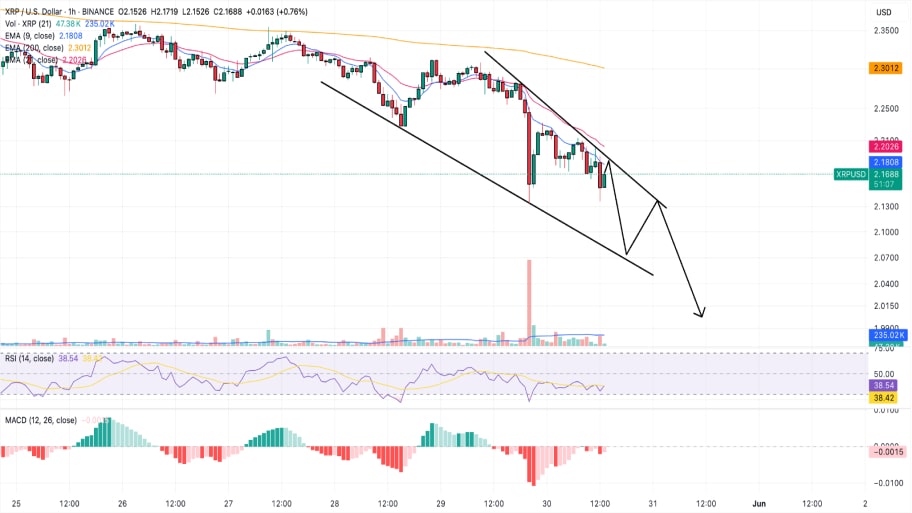Click the blue 2.1808 EMA price label
The height and width of the screenshot is (513, 912).
coord(884,161)
